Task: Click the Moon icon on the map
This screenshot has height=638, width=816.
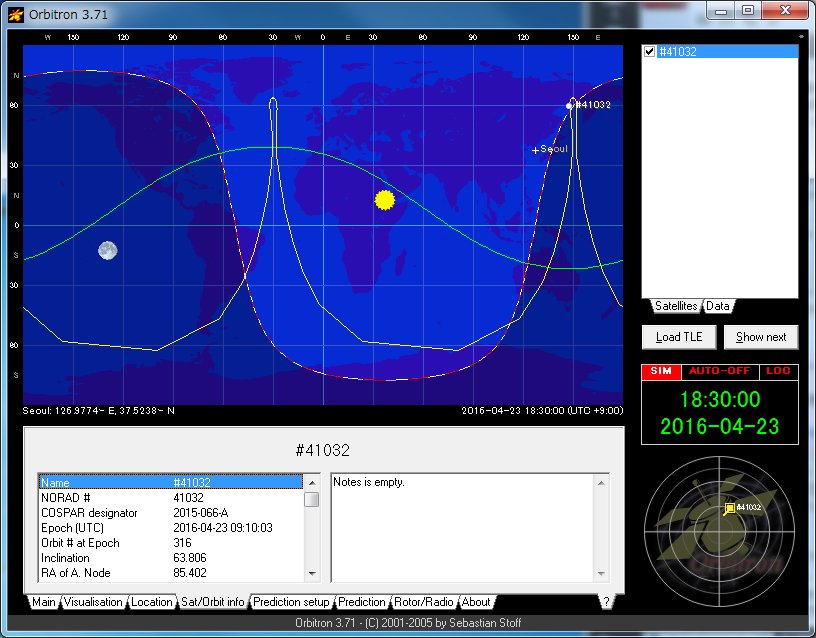Action: point(107,250)
